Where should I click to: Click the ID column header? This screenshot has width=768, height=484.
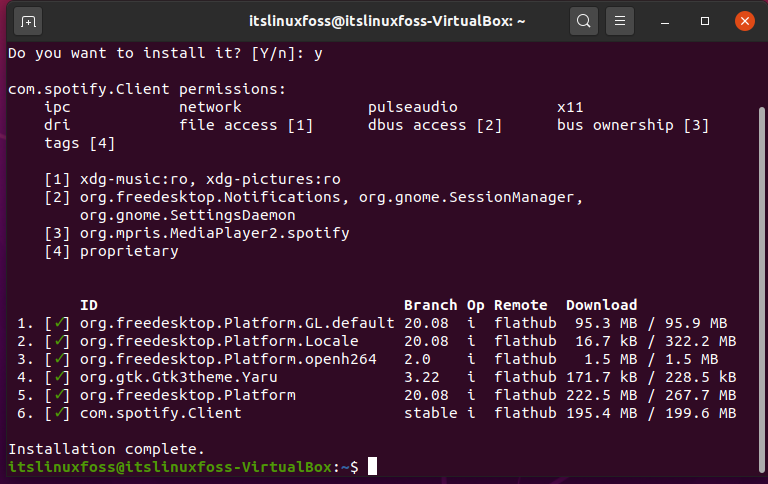click(x=89, y=305)
